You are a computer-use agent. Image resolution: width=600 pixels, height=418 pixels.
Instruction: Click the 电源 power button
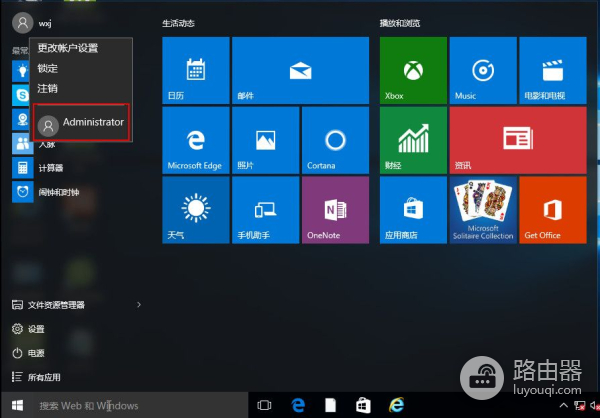click(36, 353)
